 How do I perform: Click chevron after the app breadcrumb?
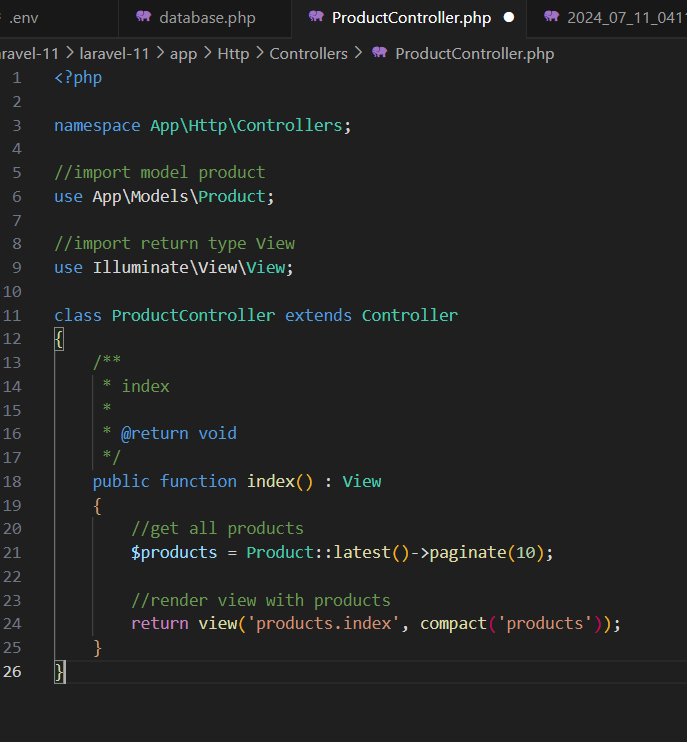[x=207, y=53]
